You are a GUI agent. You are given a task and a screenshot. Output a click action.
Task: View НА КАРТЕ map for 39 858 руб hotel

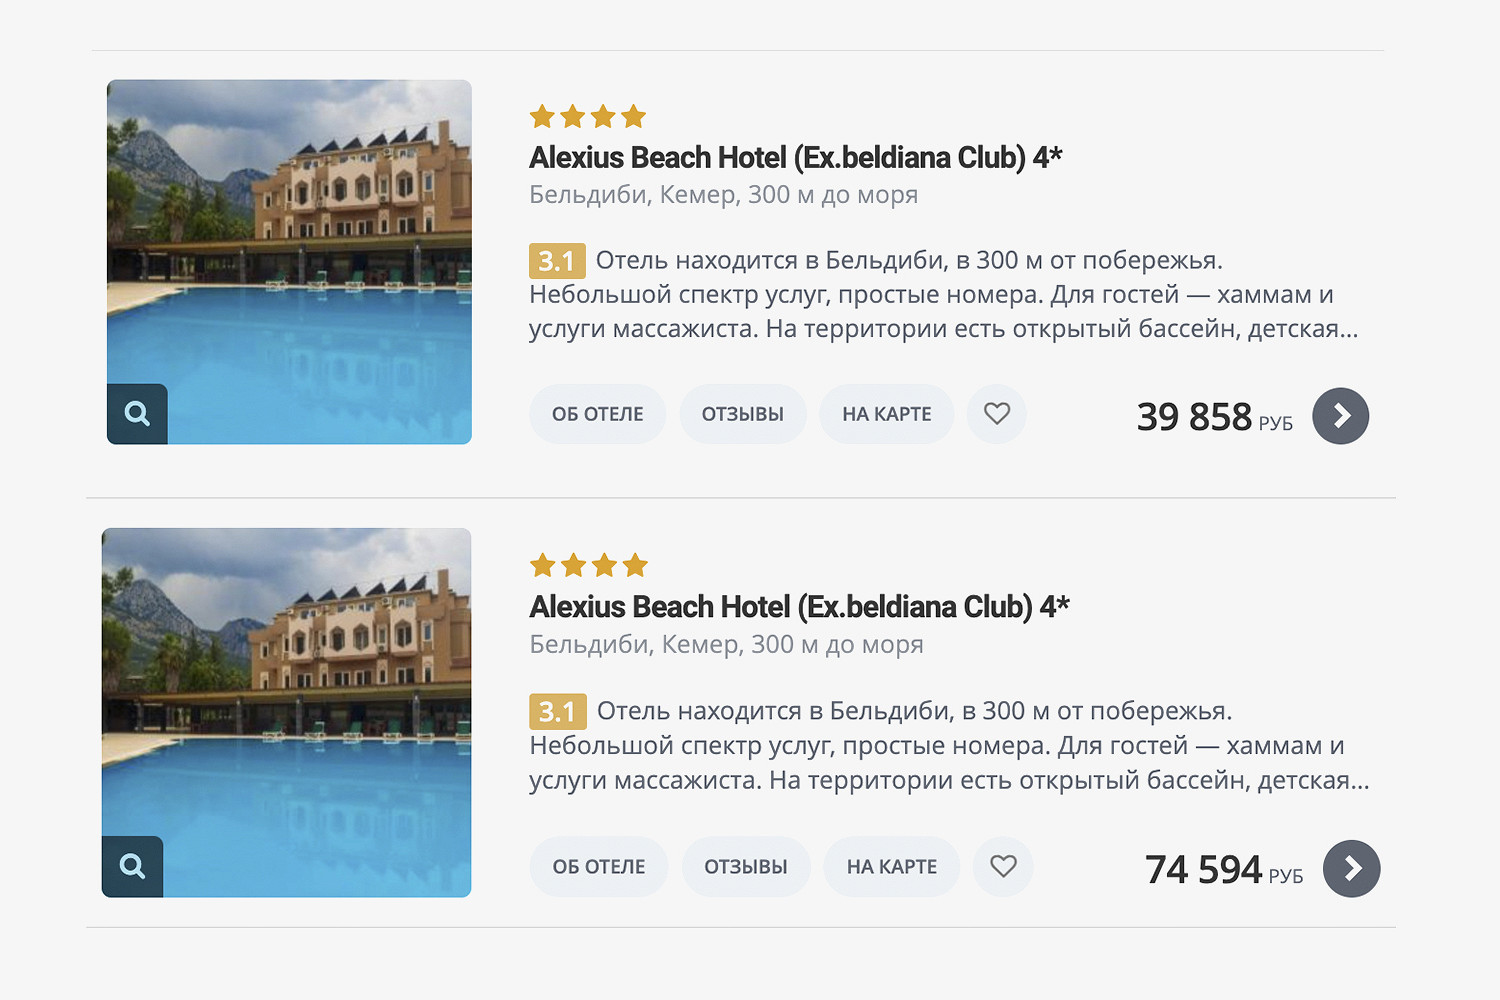[886, 414]
